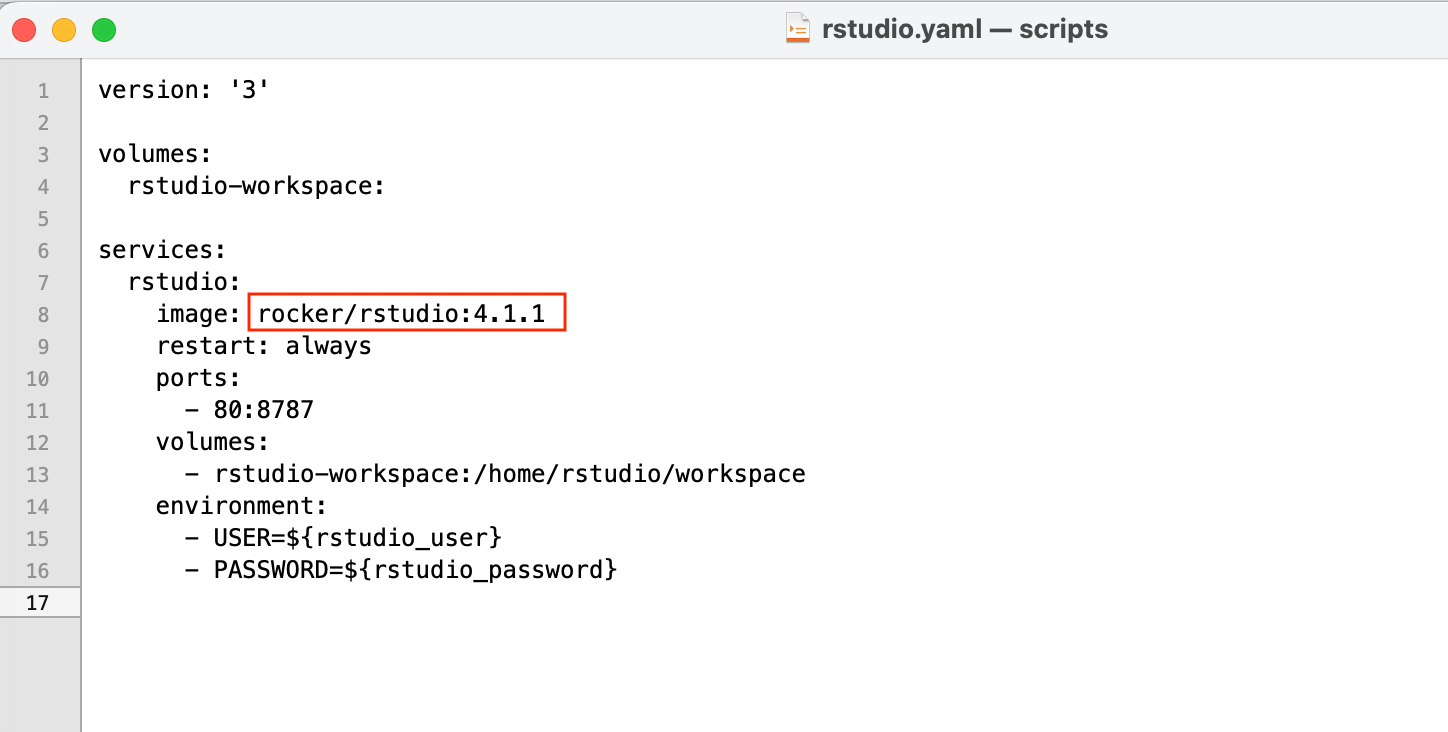Screen dimensions: 1448x732
Task: Click the text "version: '3'"
Action: coord(184,90)
